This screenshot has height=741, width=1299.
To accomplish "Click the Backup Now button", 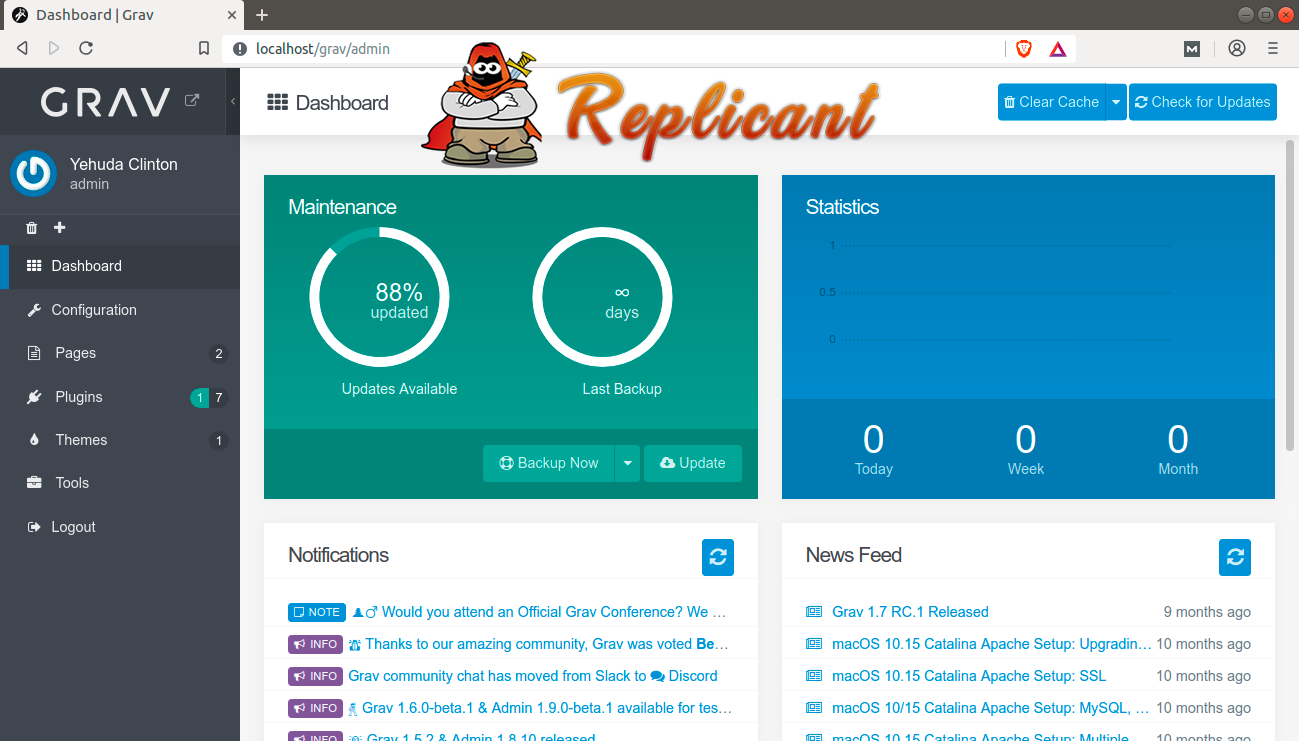I will coord(548,463).
